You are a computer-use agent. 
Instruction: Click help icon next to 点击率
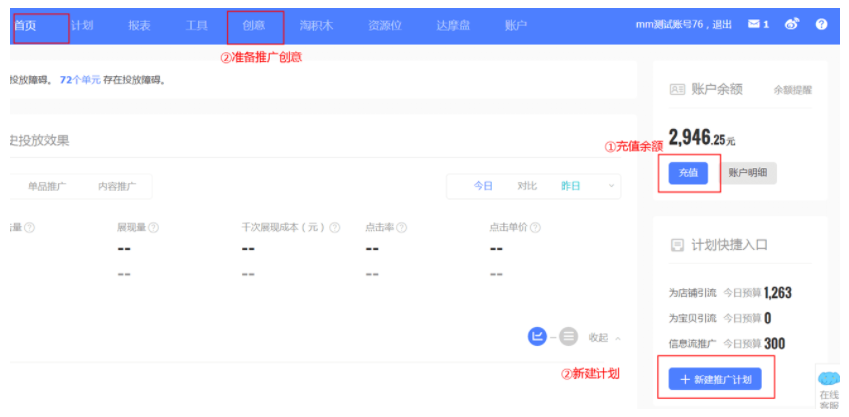click(402, 228)
